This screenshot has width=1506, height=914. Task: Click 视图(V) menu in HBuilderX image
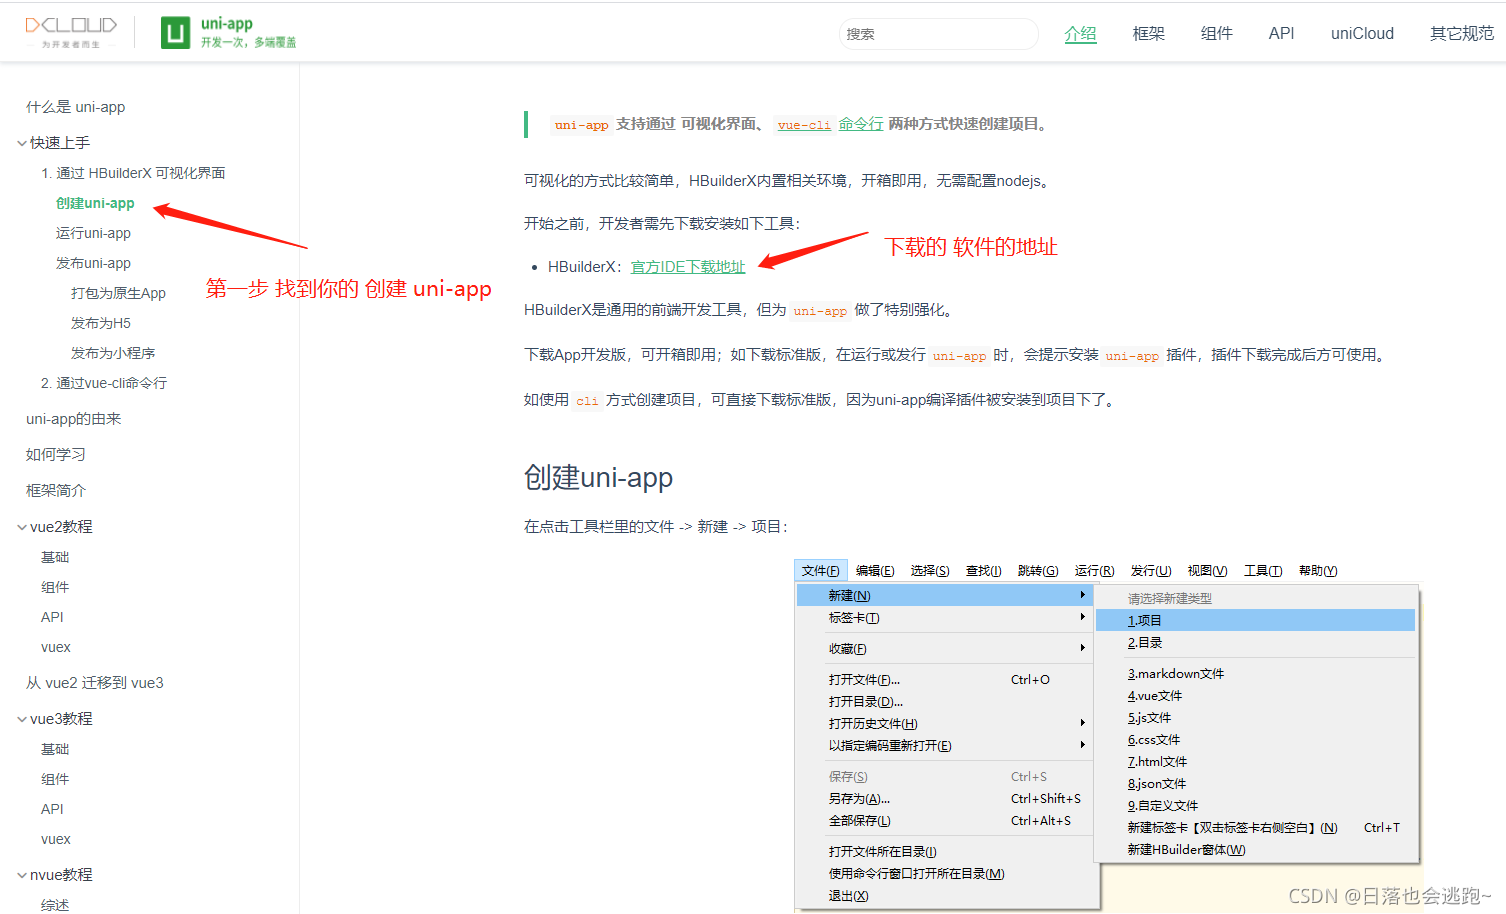[x=1207, y=571]
